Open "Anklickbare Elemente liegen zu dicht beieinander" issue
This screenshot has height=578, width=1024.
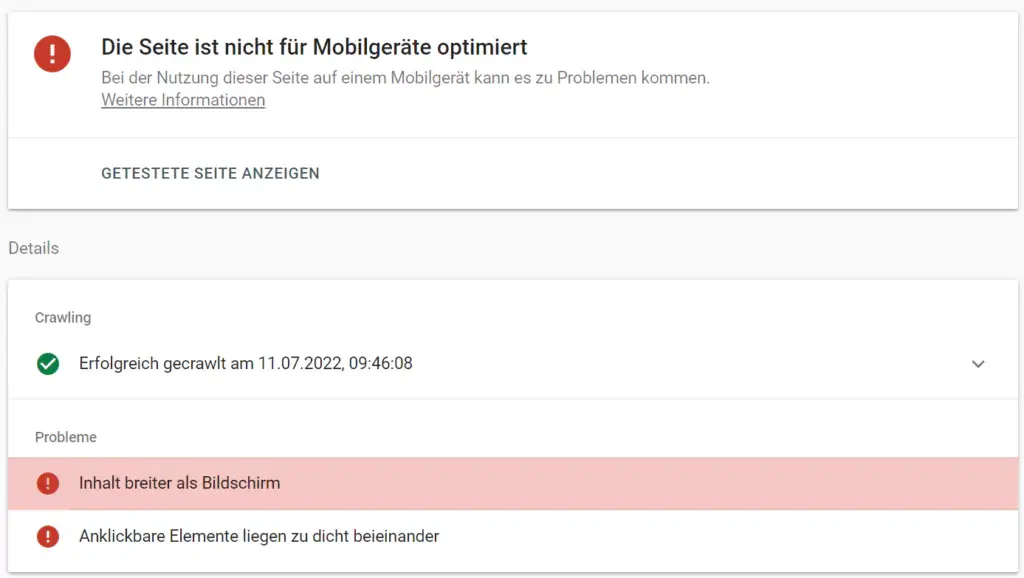pyautogui.click(x=259, y=537)
